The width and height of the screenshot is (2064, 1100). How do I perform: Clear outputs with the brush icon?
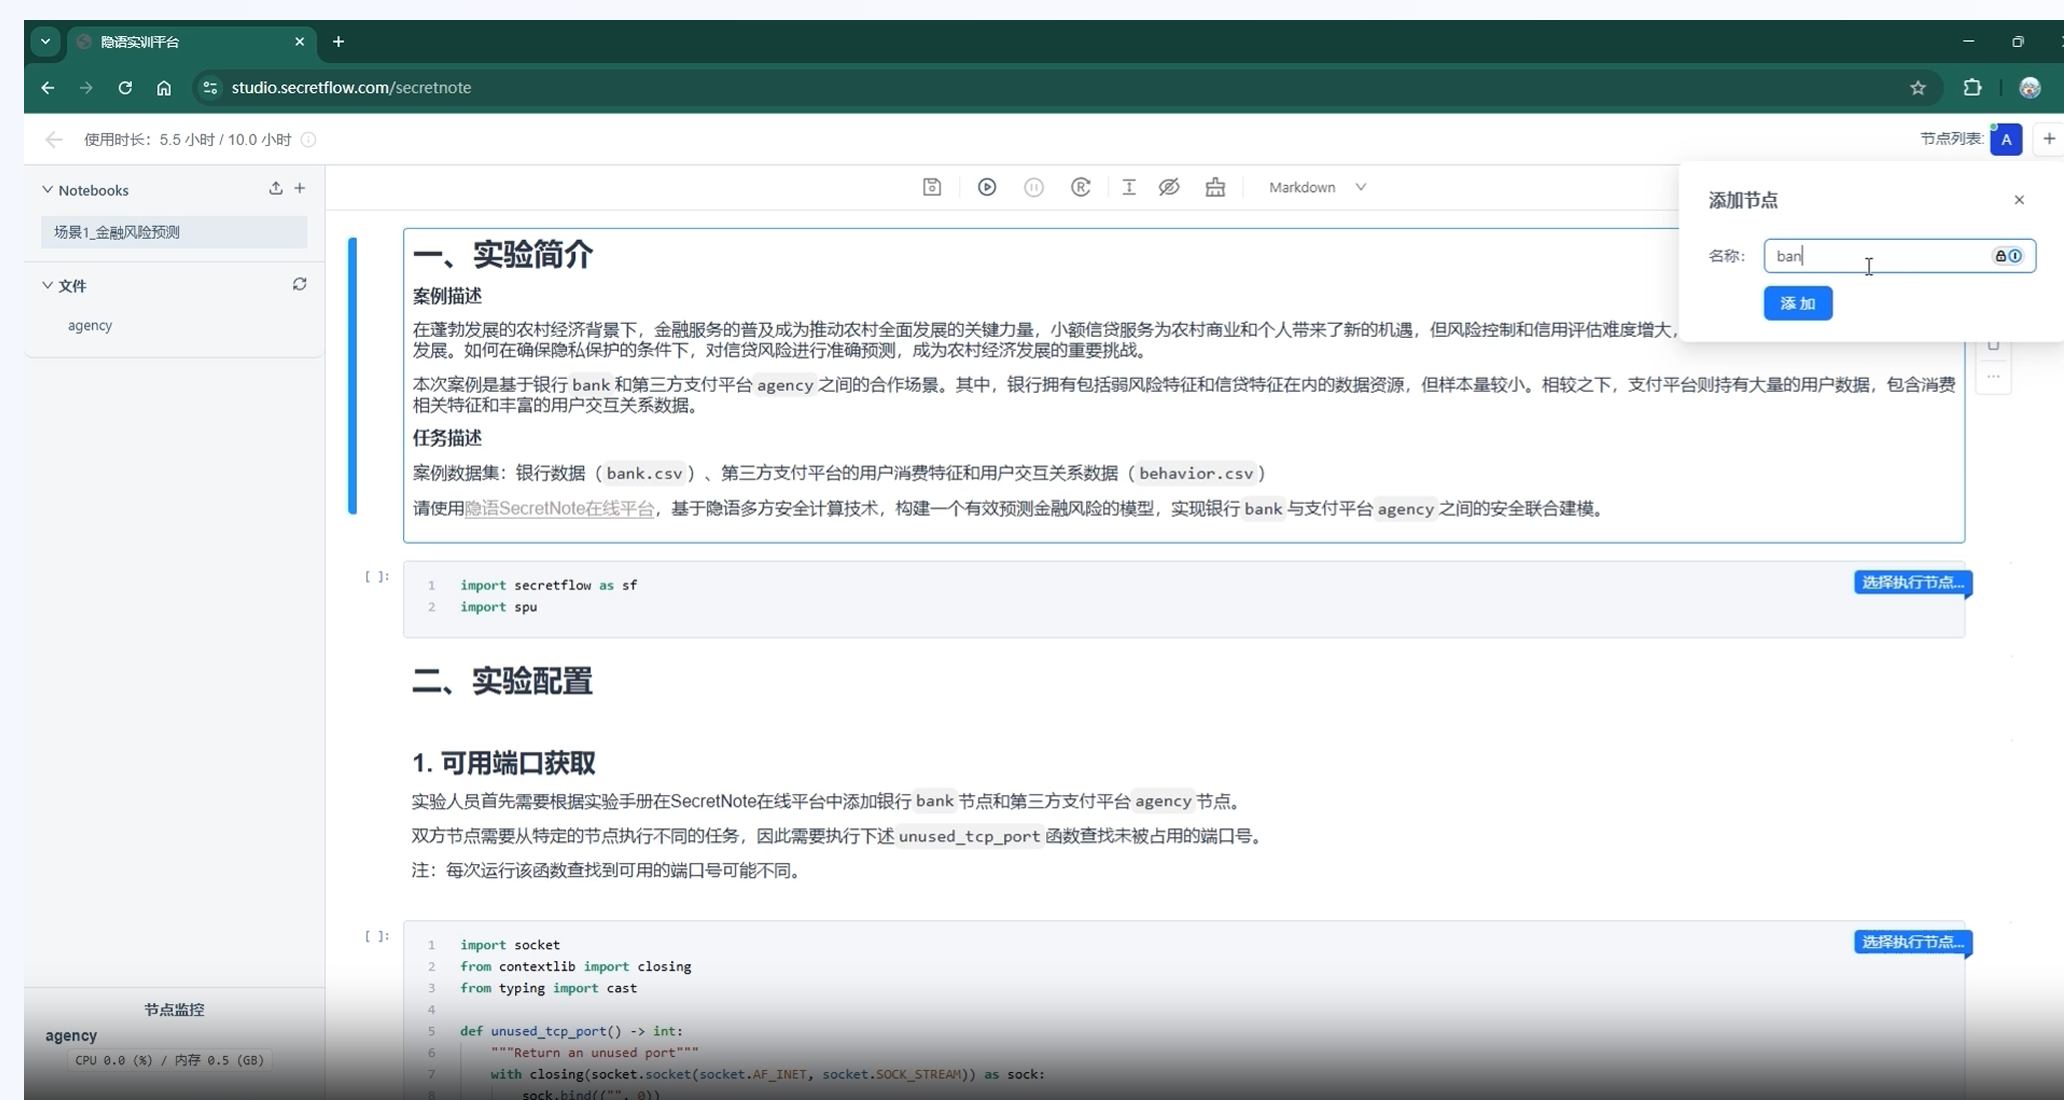click(x=1215, y=187)
